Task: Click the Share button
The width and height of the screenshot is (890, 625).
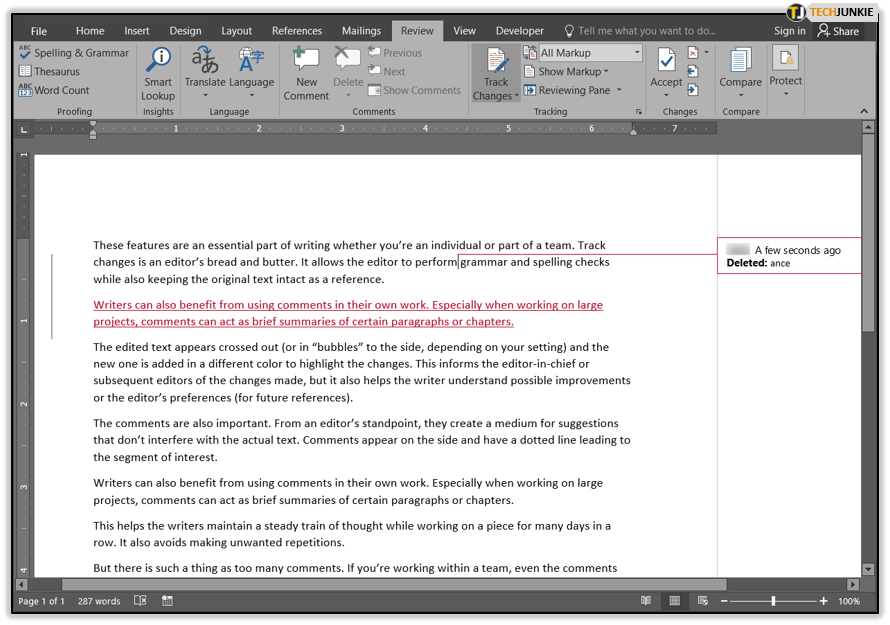Action: click(x=838, y=31)
